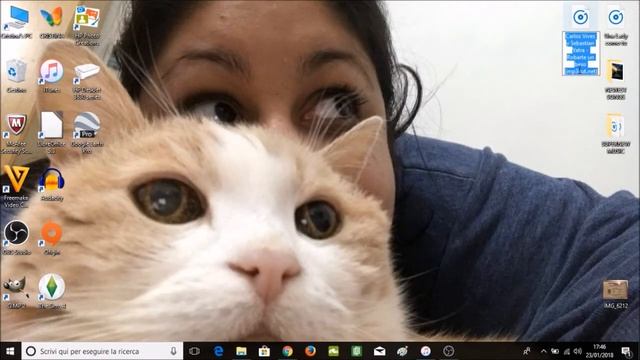
Task: Check the battery status tray icon
Action: pos(555,351)
